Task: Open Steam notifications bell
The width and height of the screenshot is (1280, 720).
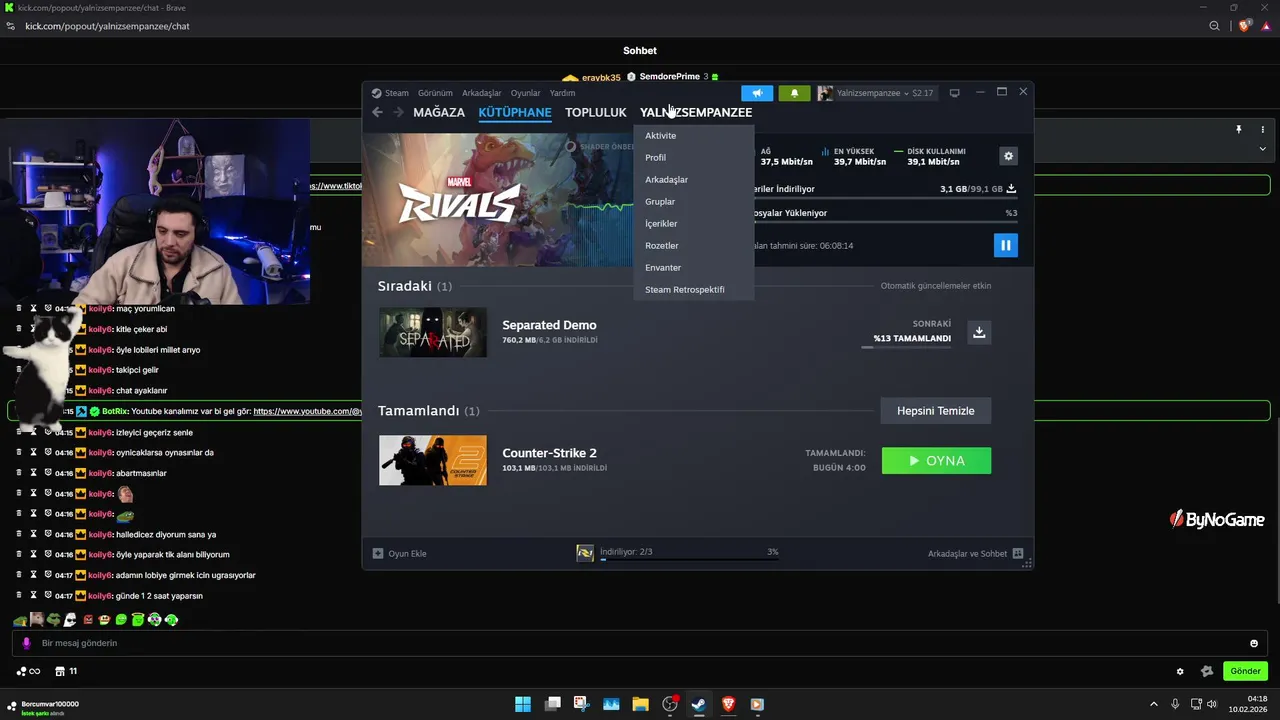Action: pos(795,93)
